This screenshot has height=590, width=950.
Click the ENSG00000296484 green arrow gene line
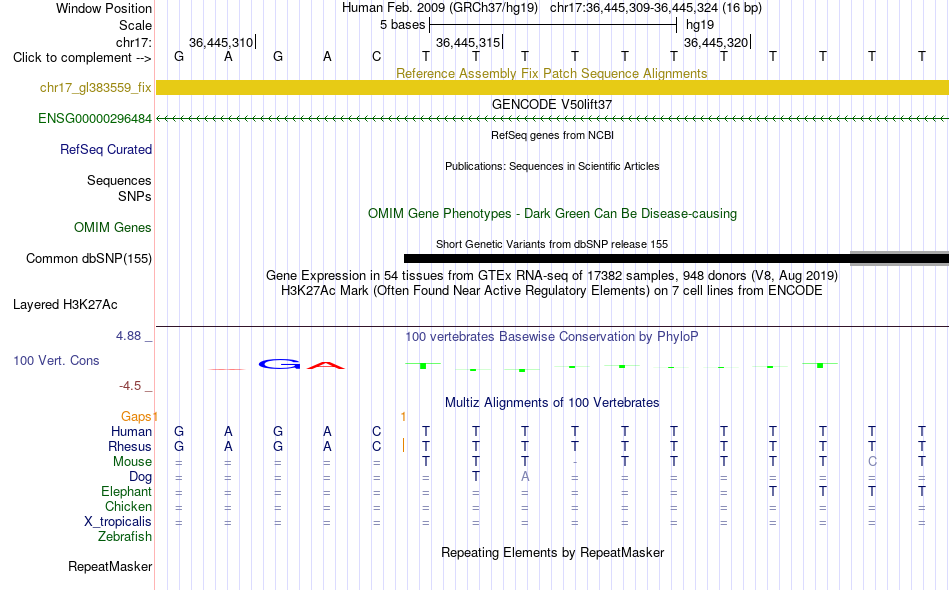pyautogui.click(x=552, y=119)
